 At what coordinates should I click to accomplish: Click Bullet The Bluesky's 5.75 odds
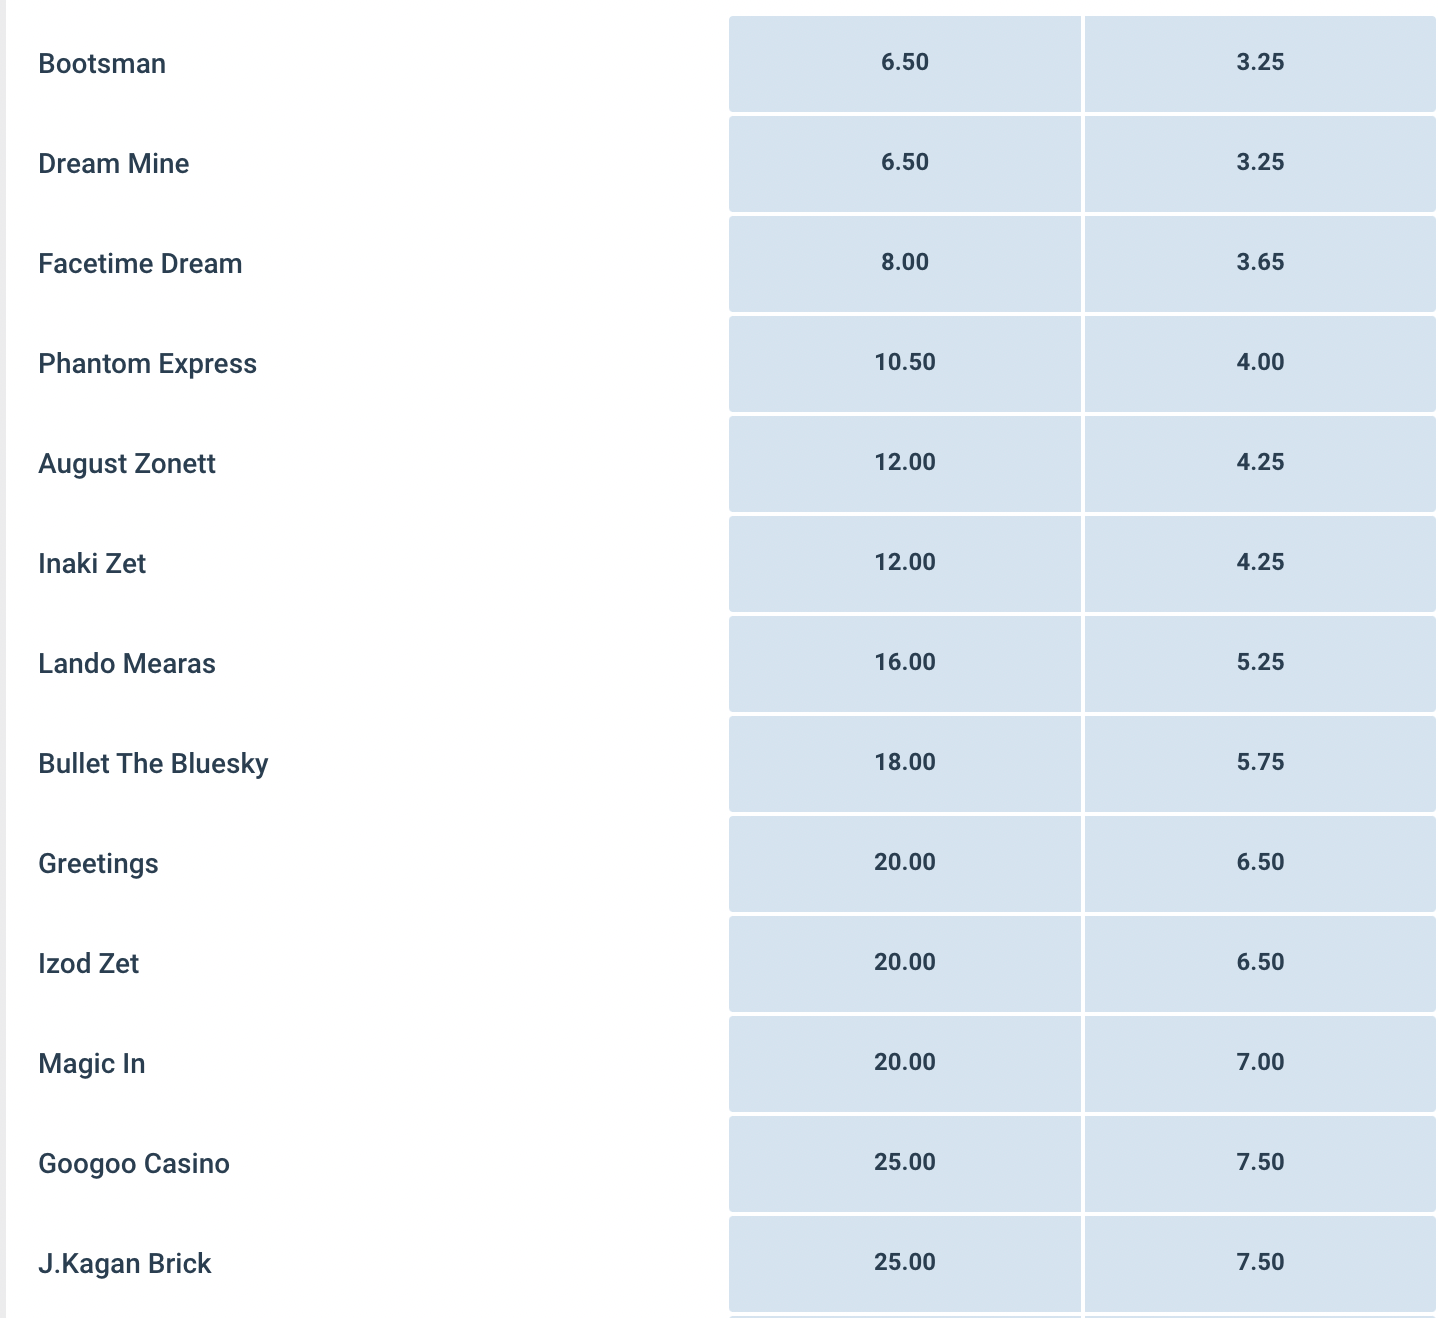pyautogui.click(x=1259, y=762)
